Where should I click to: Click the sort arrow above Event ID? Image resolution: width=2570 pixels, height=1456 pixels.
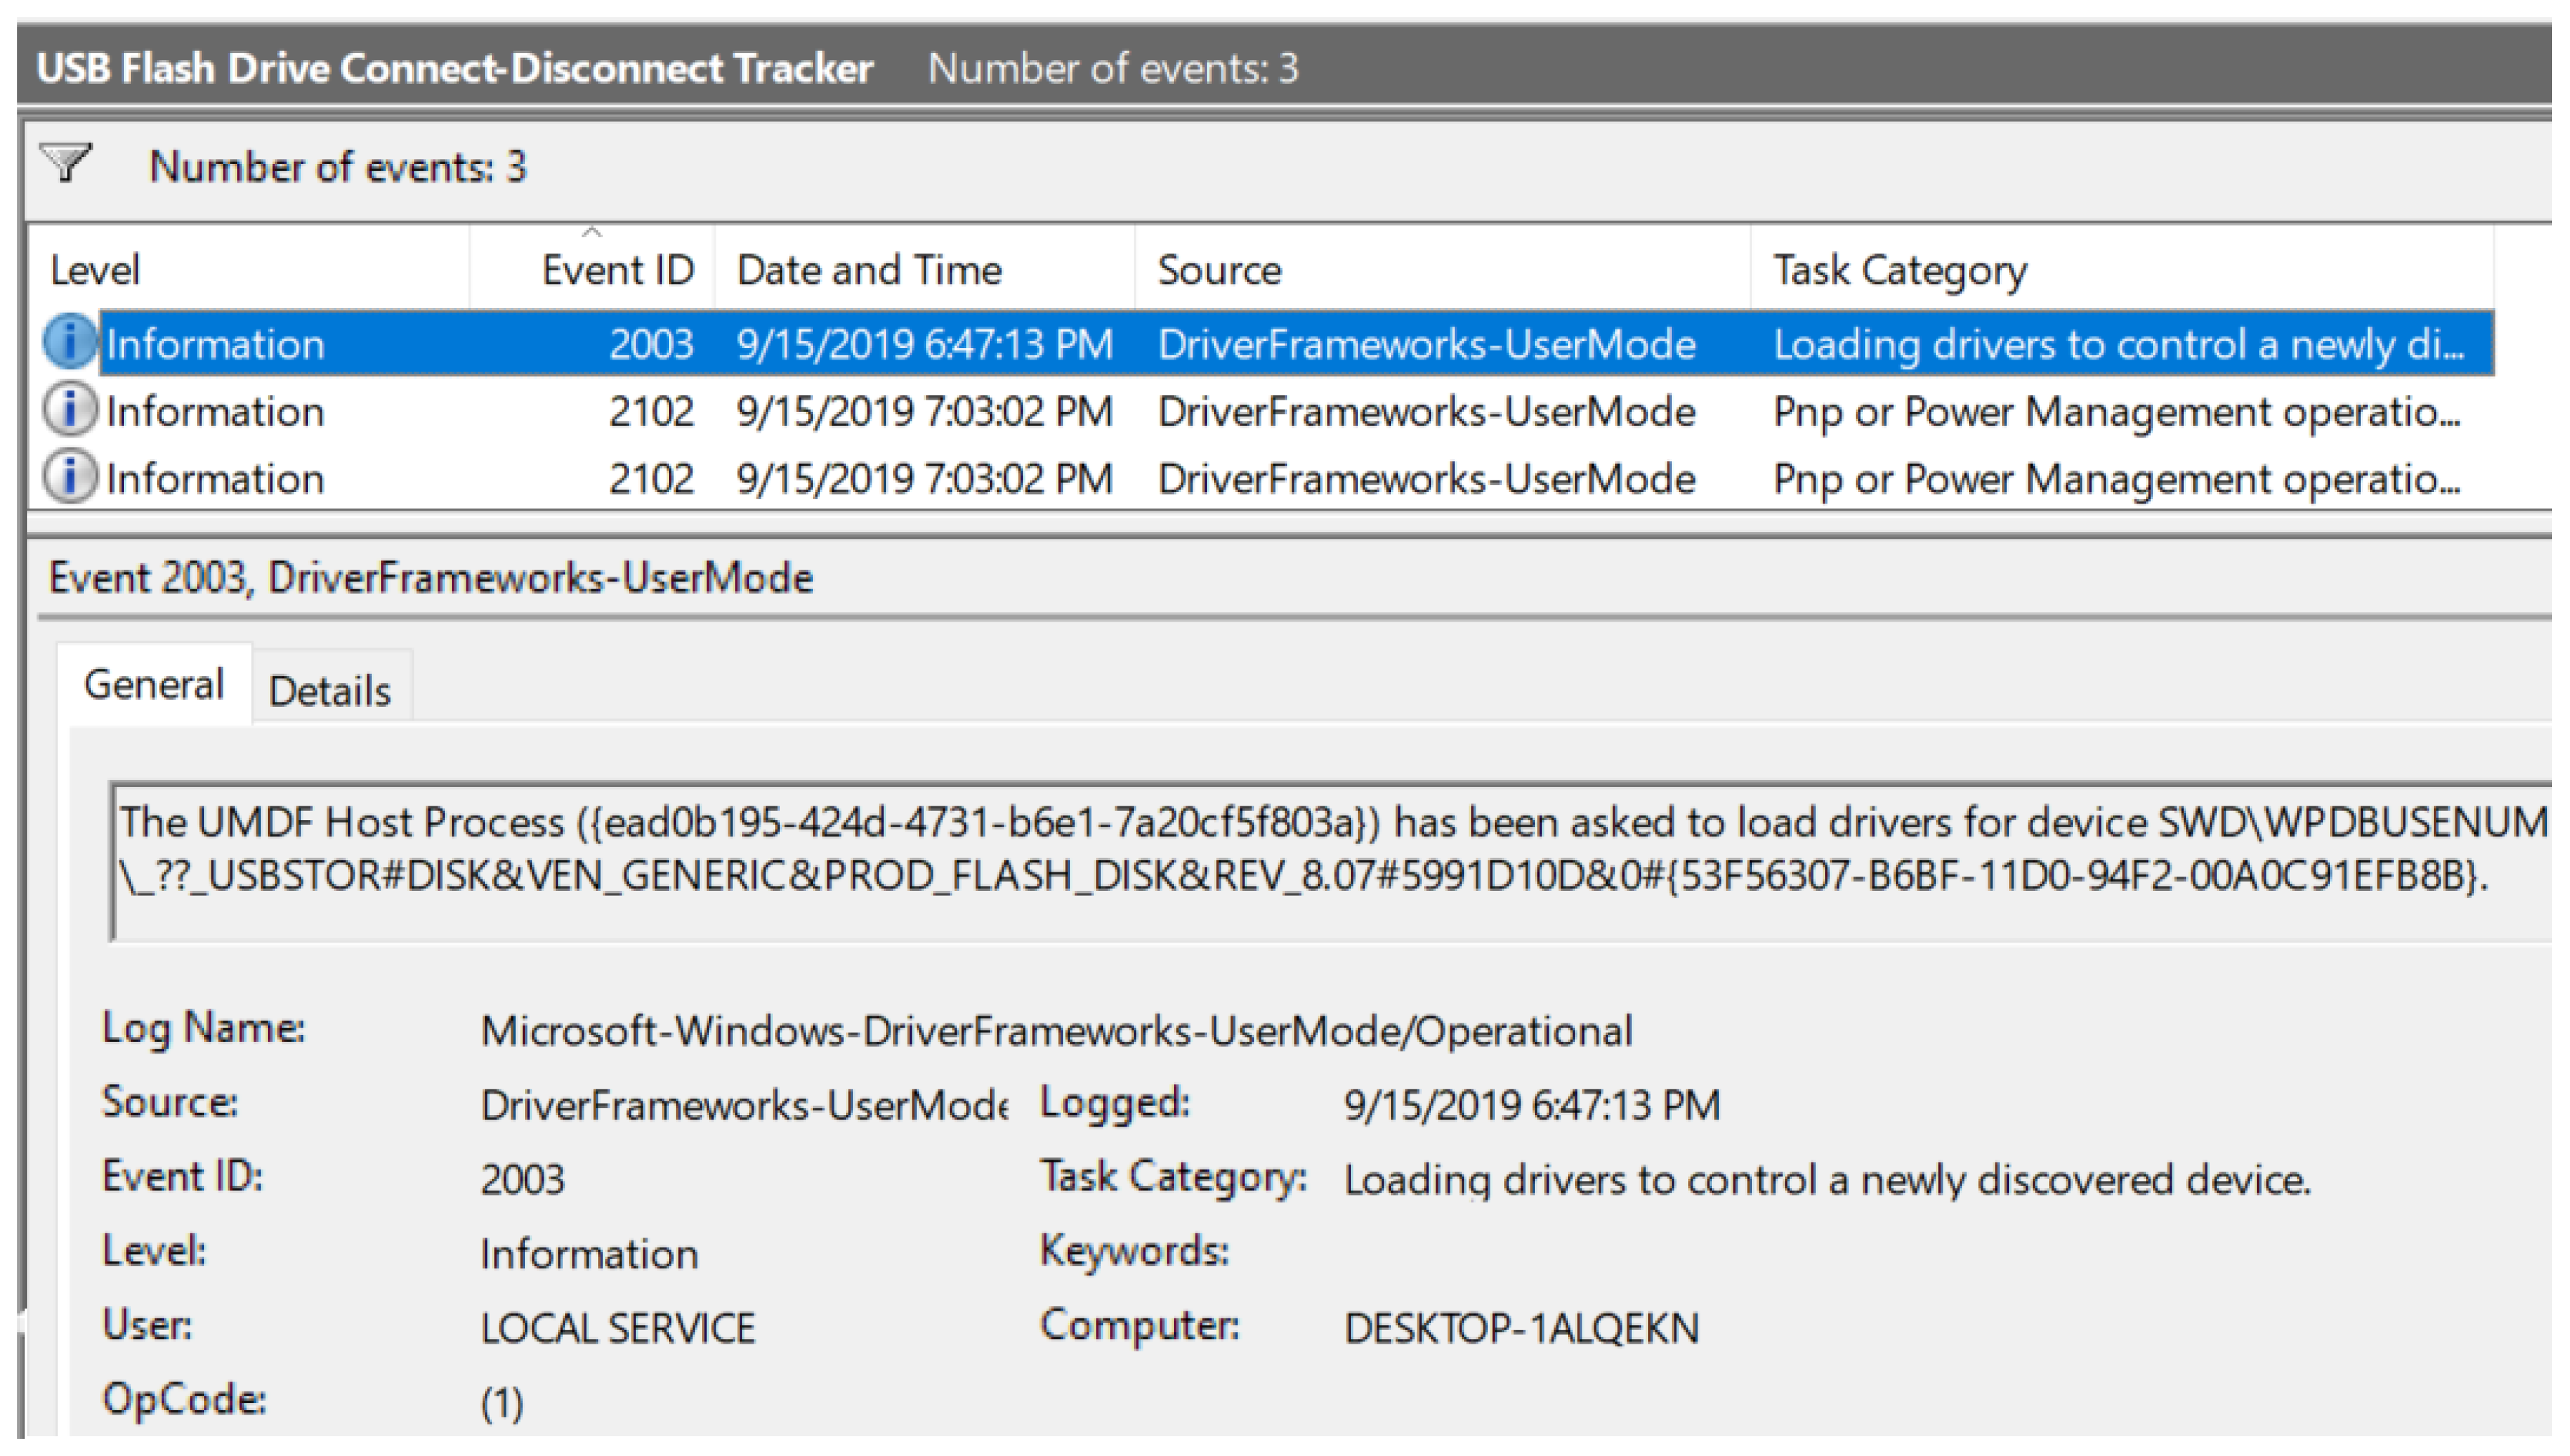(592, 232)
